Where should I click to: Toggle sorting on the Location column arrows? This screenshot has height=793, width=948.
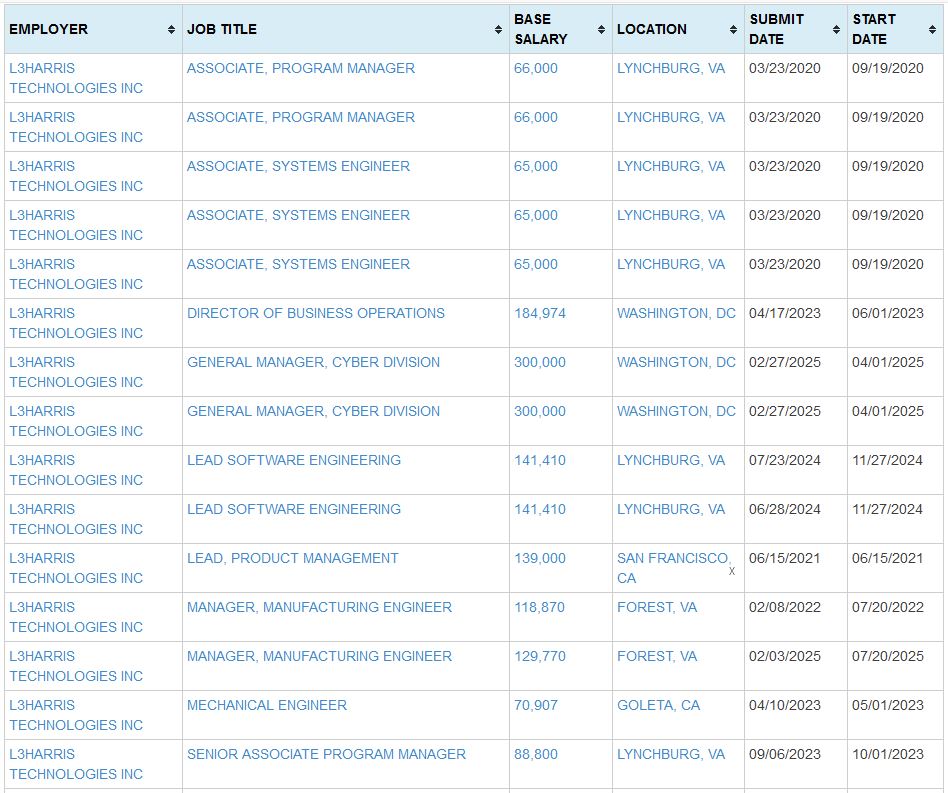click(733, 29)
